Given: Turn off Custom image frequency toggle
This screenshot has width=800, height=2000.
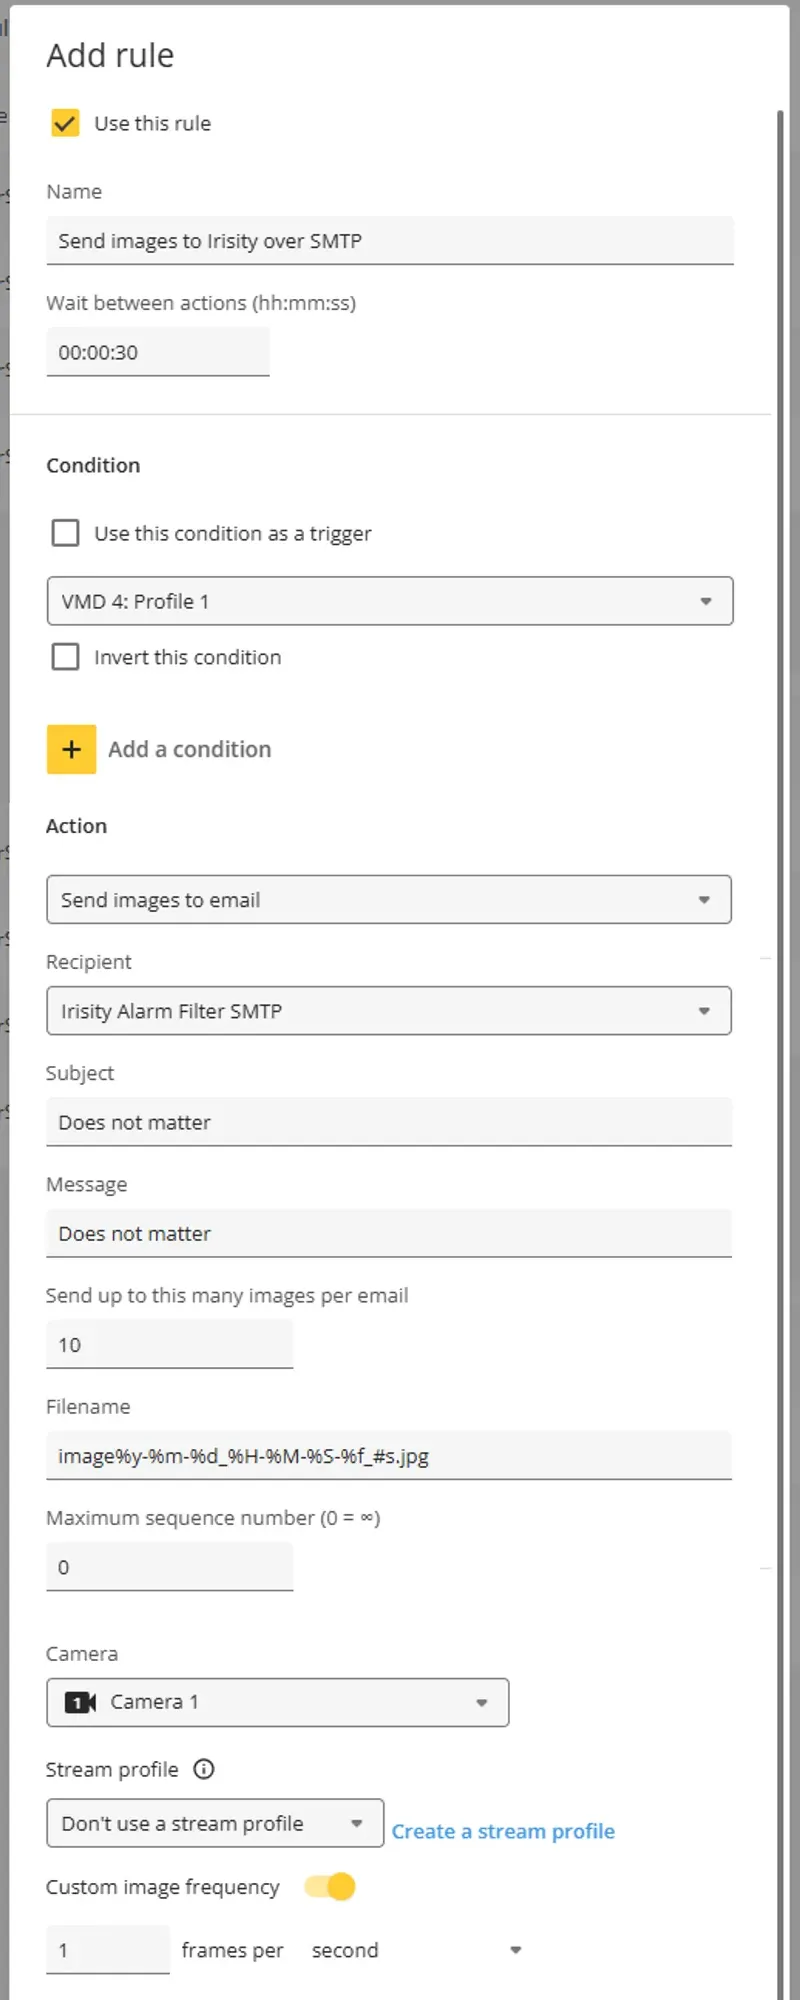Looking at the screenshot, I should point(330,1886).
